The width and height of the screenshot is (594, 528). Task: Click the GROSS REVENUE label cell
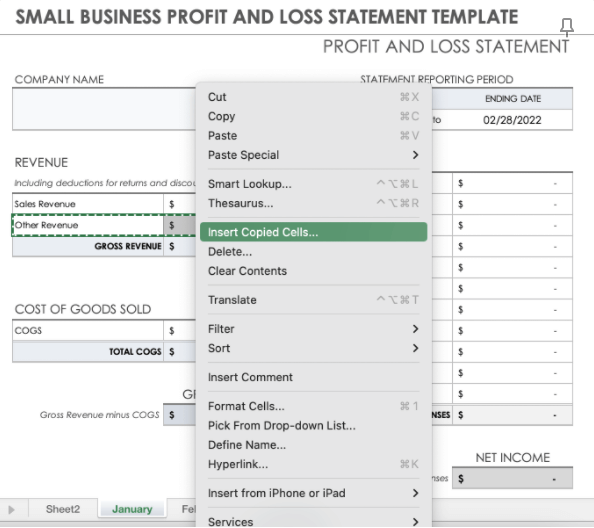[88, 247]
